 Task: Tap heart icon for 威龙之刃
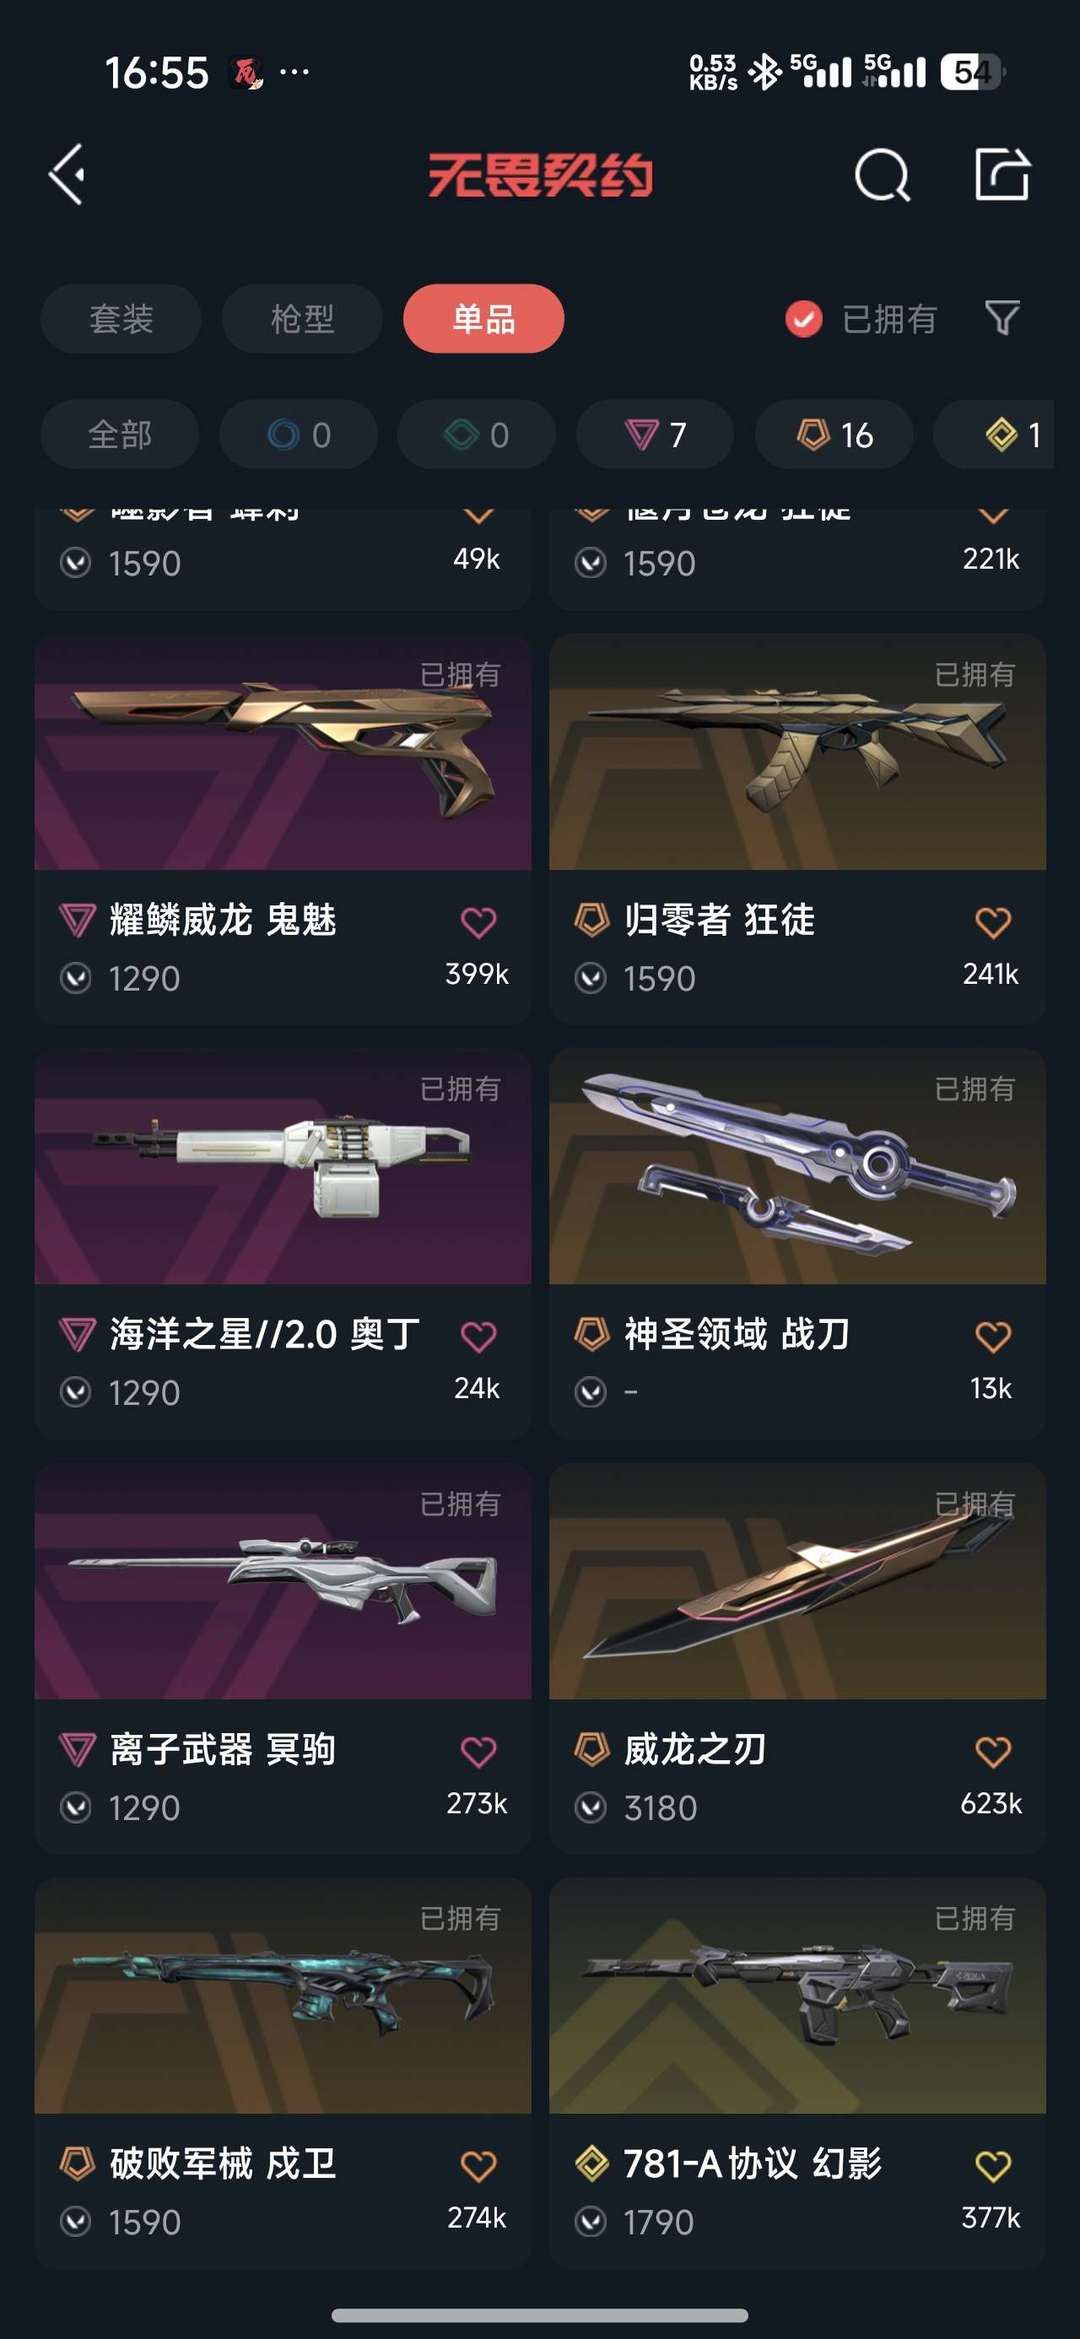[x=993, y=1751]
